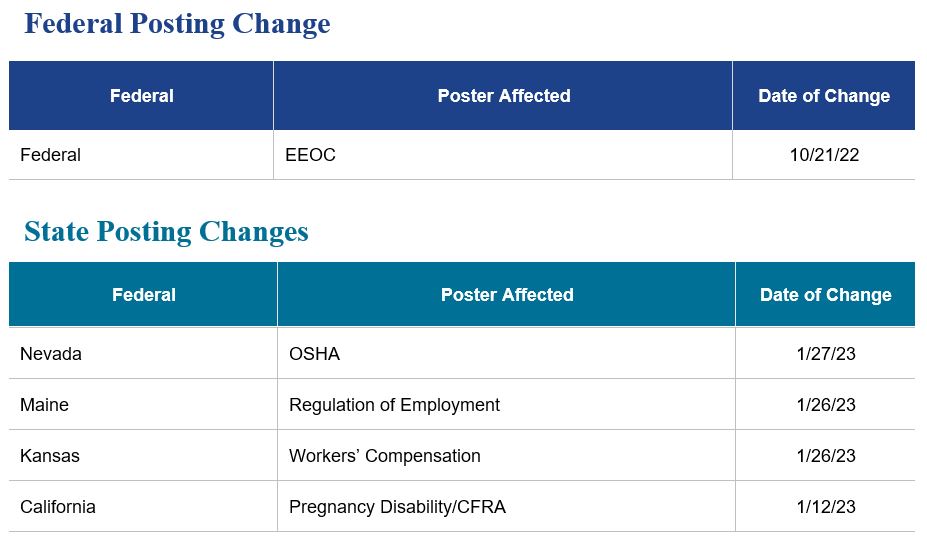
Task: Click the "Federal Posting Change" heading
Action: click(x=177, y=24)
